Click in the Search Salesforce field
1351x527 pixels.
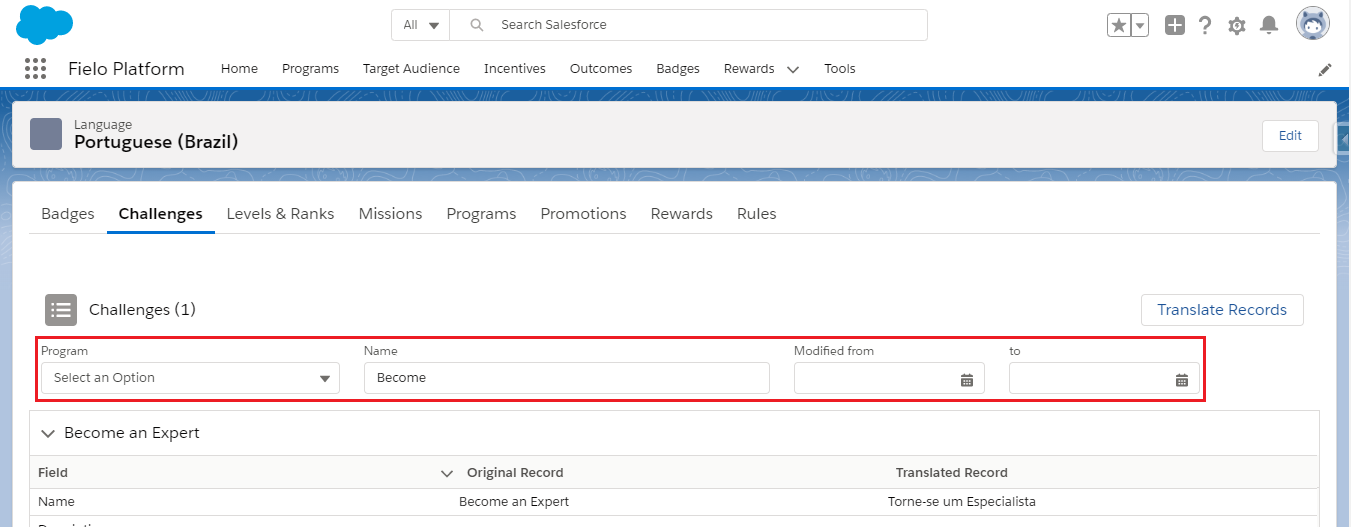pyautogui.click(x=689, y=25)
